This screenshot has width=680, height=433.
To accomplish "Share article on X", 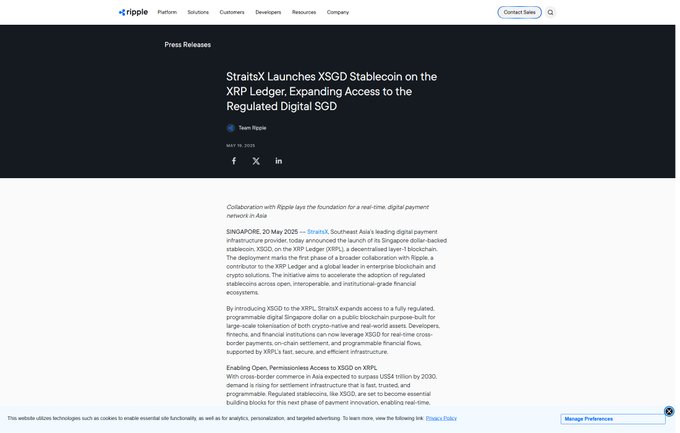I will point(256,161).
